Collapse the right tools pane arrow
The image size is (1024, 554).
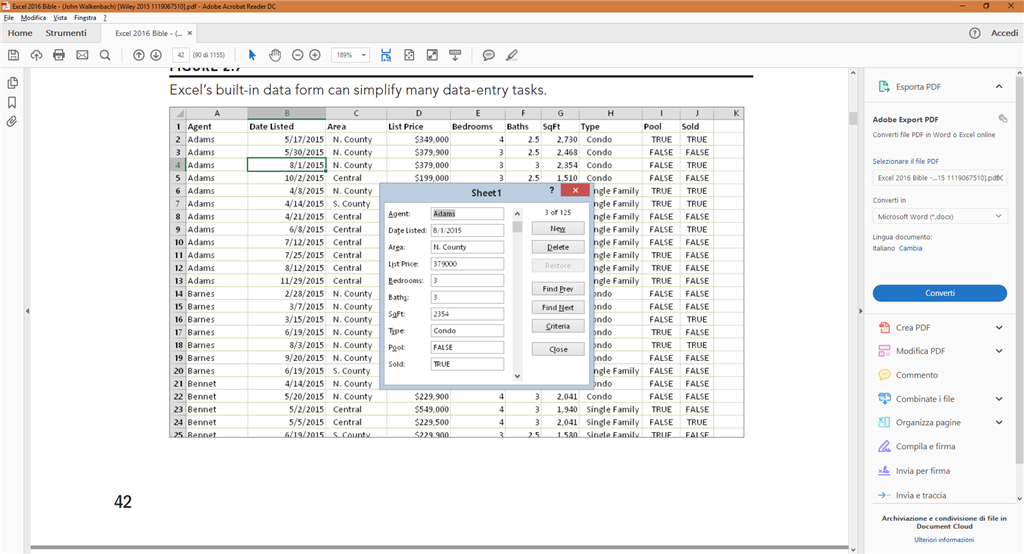860,311
